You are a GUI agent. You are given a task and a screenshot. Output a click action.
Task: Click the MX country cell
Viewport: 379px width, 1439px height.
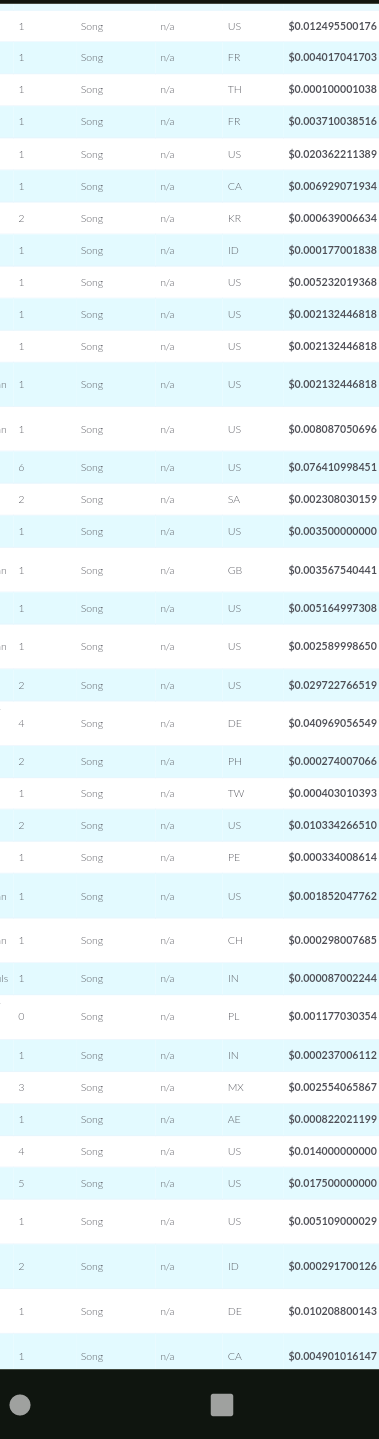coord(235,1087)
